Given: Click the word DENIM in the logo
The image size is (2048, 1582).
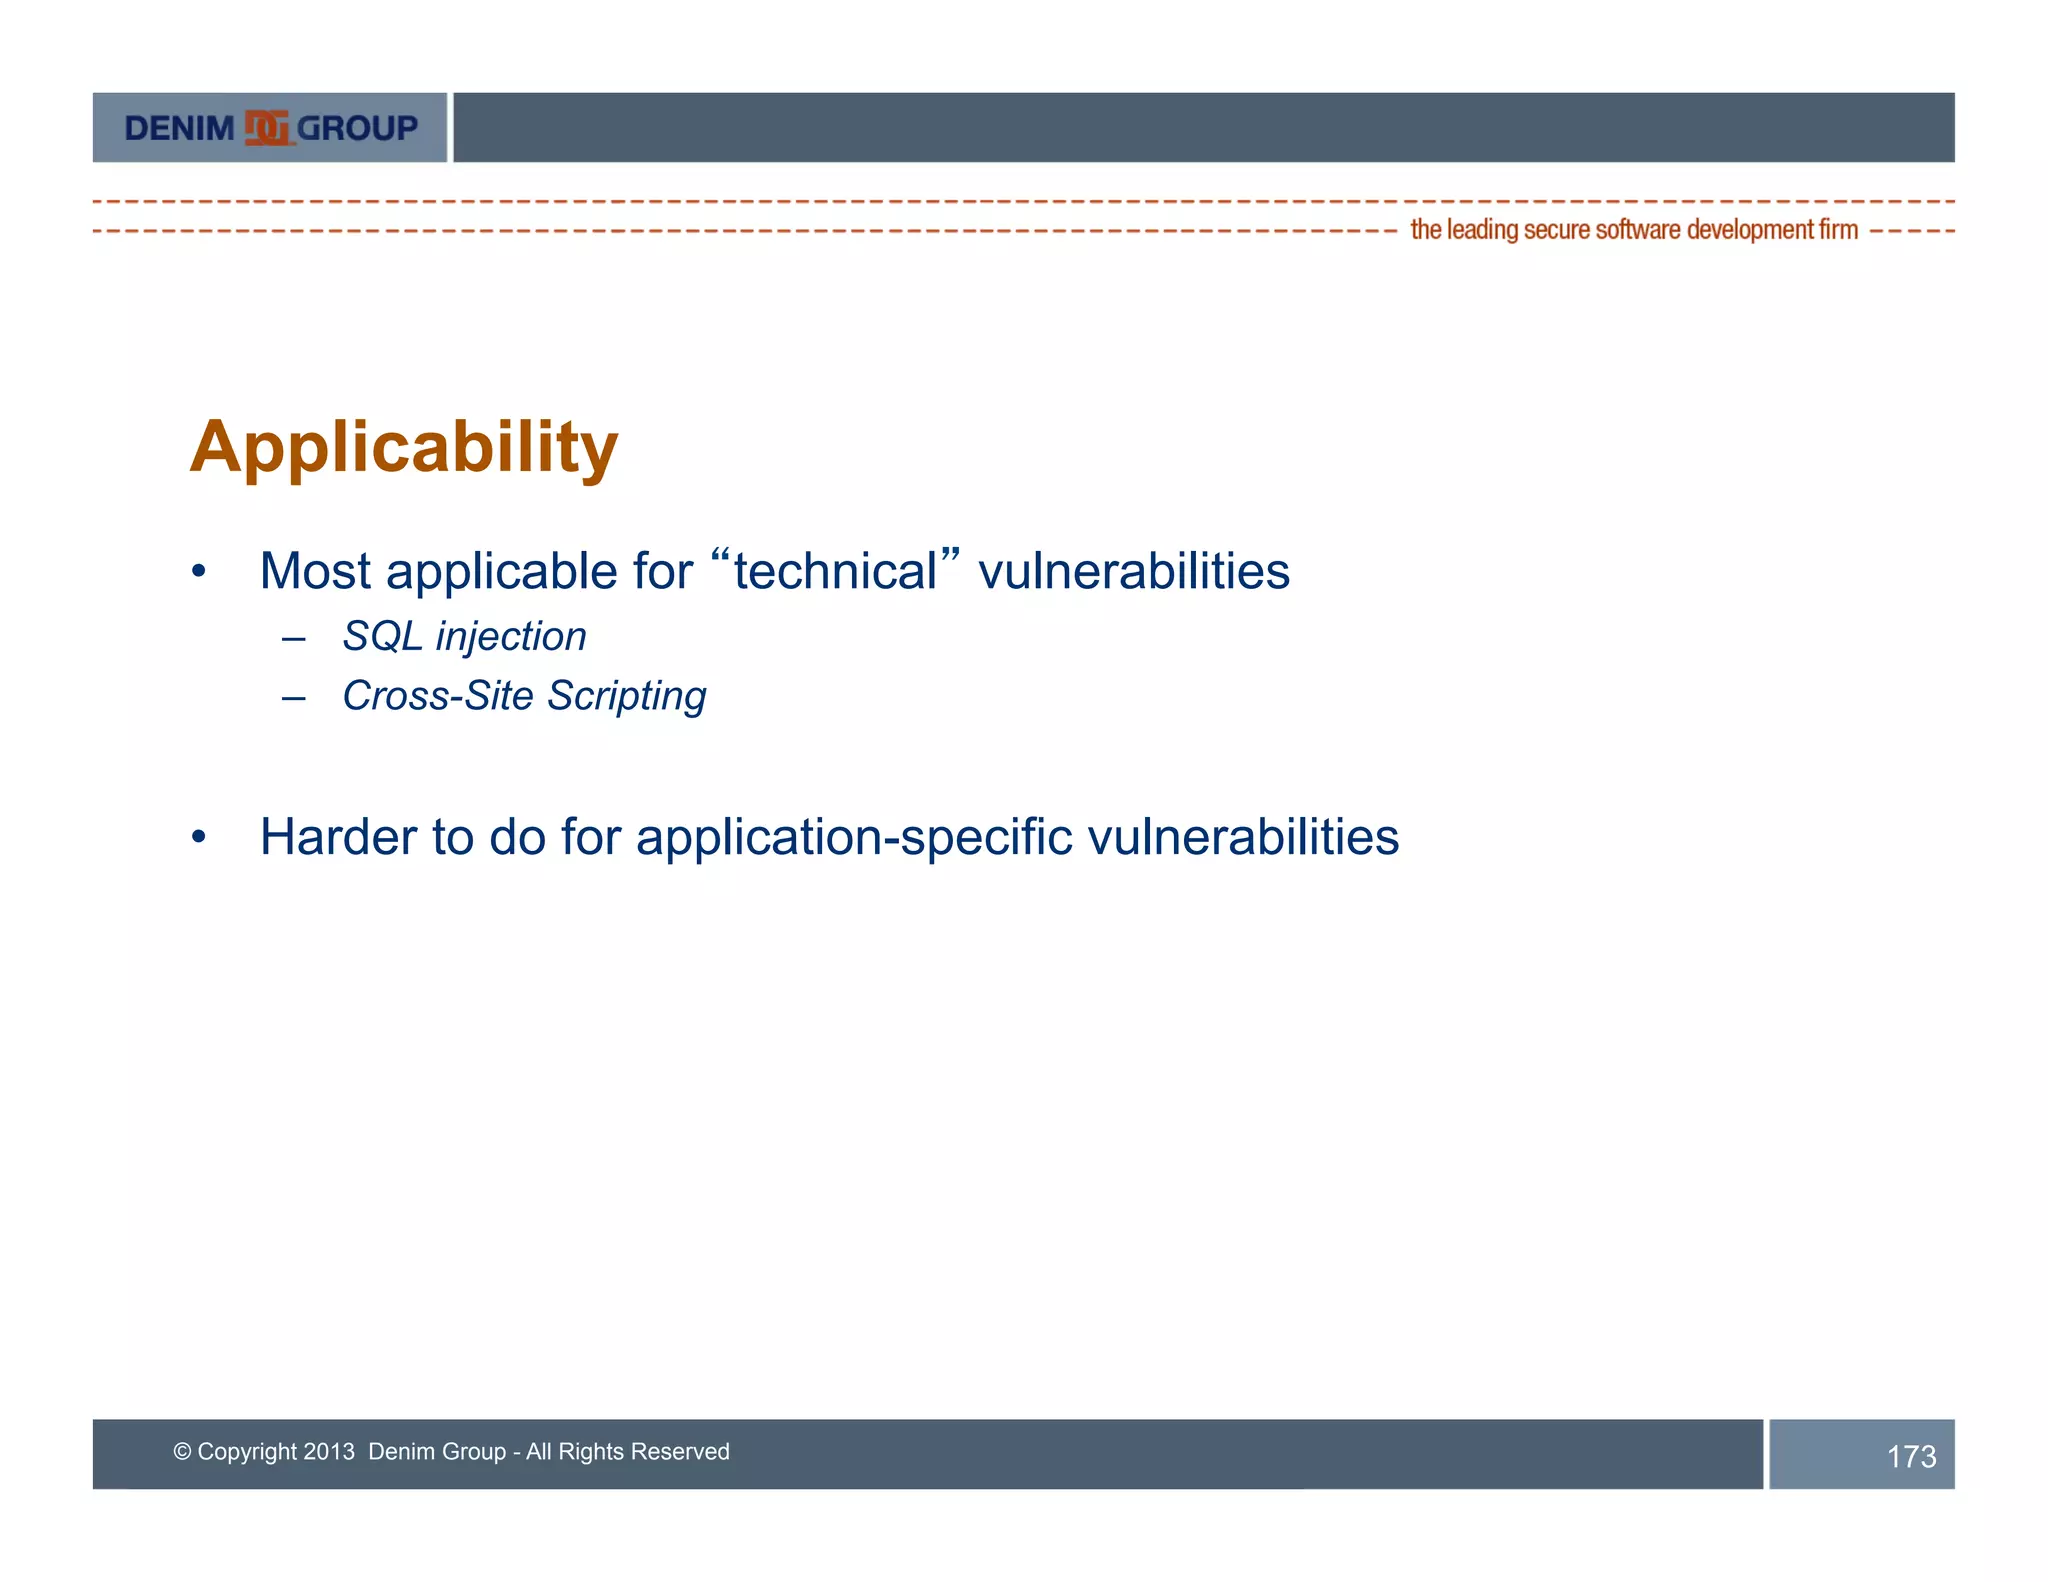Looking at the screenshot, I should (x=179, y=128).
